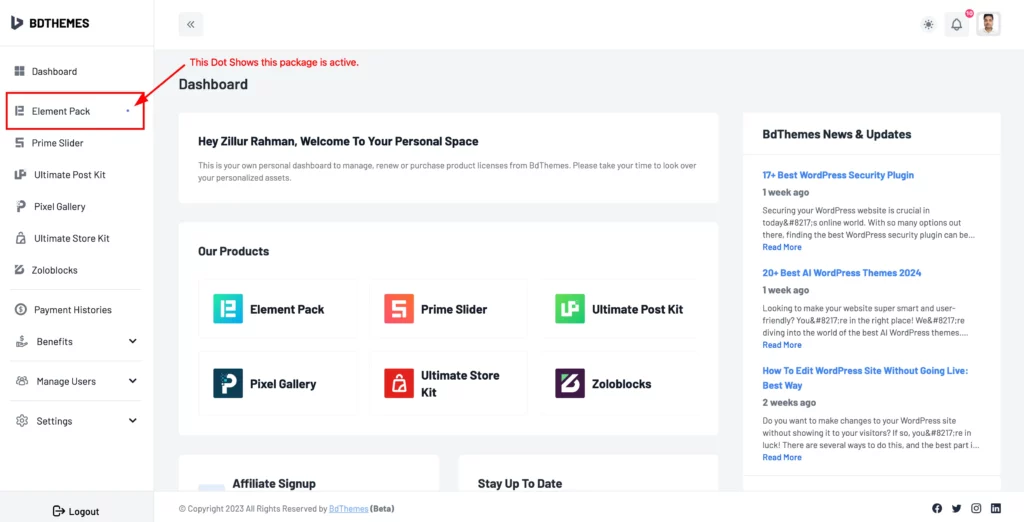Click the Logout button label
Screen dimensions: 1024x522
(x=84, y=512)
